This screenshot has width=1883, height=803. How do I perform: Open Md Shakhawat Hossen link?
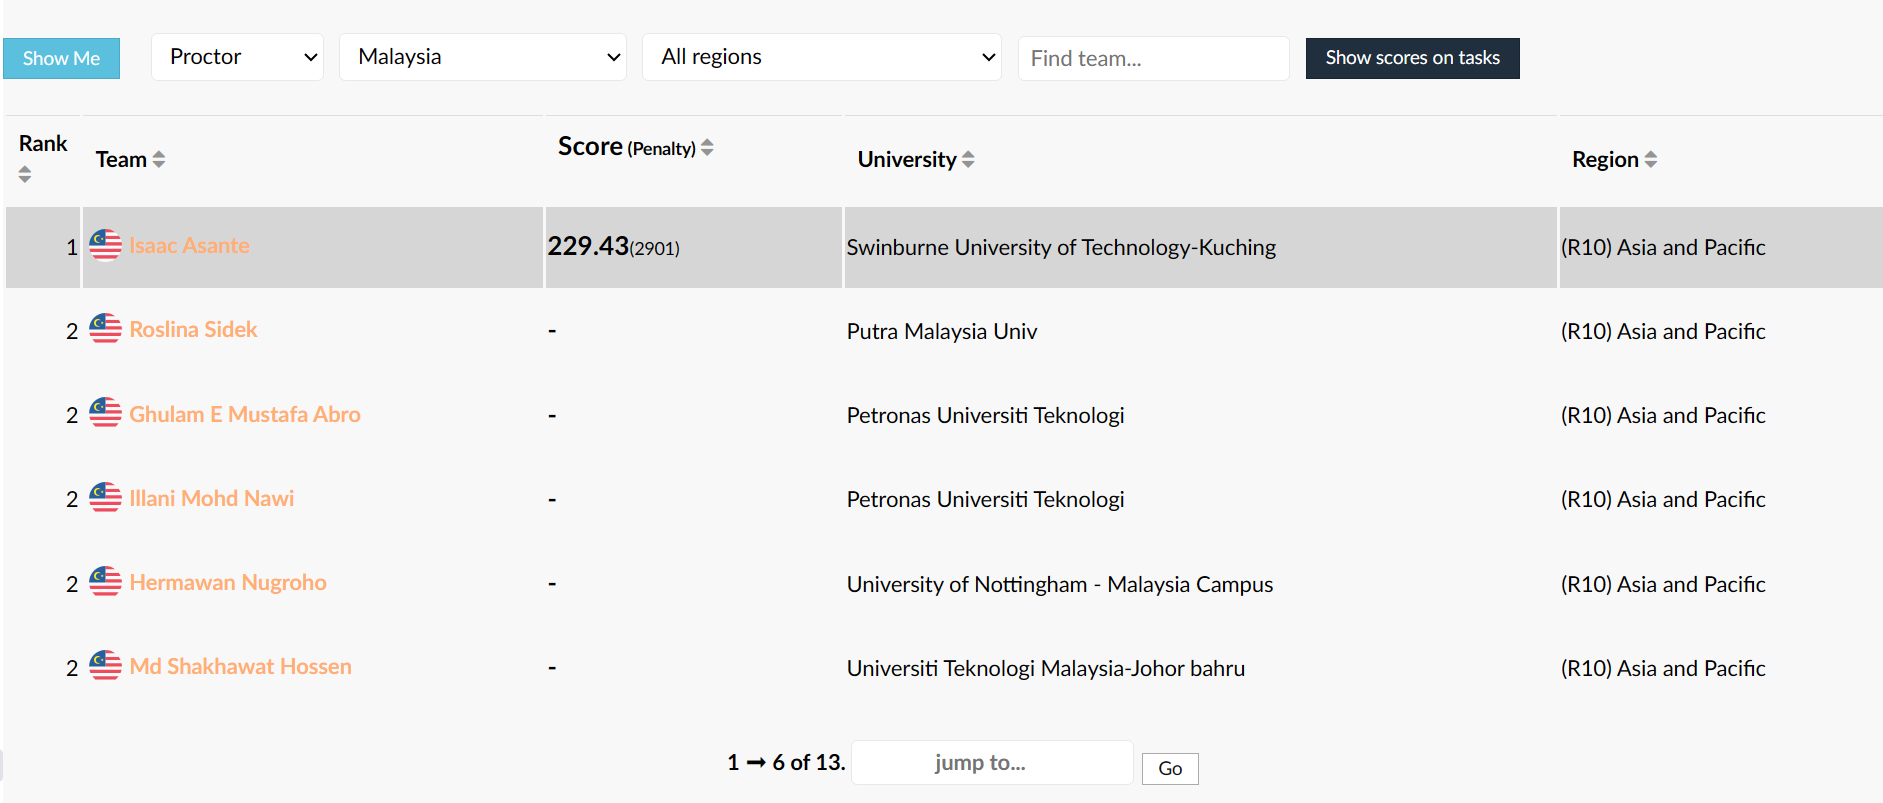240,666
